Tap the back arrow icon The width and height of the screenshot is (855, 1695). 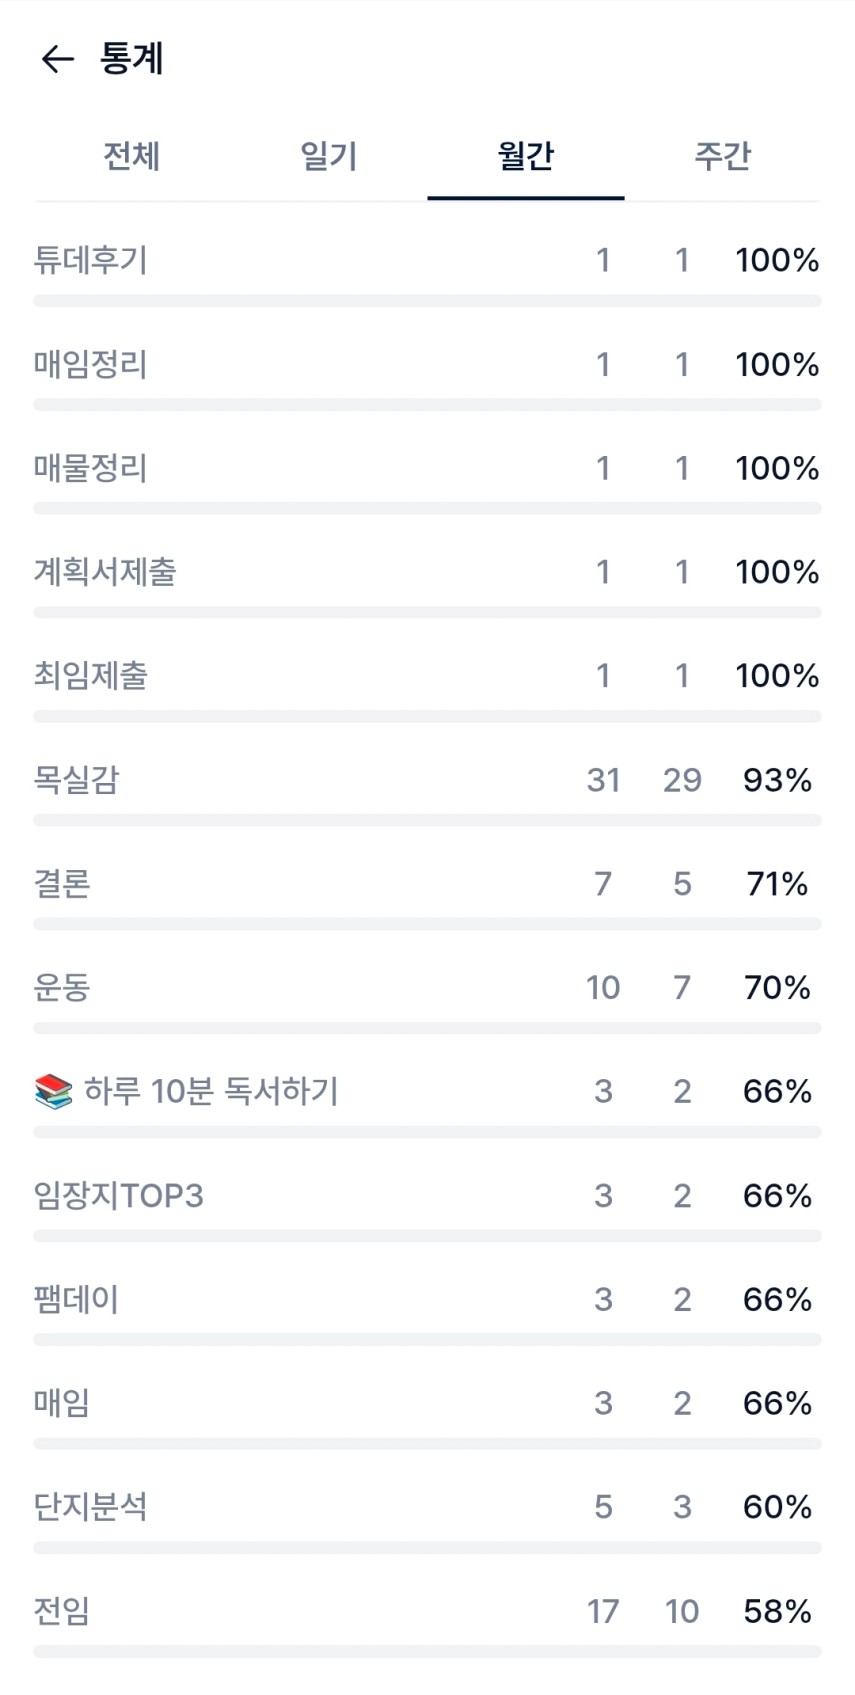[57, 59]
